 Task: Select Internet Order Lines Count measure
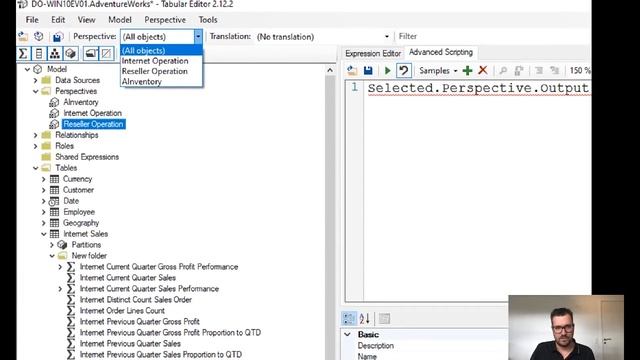coord(122,311)
